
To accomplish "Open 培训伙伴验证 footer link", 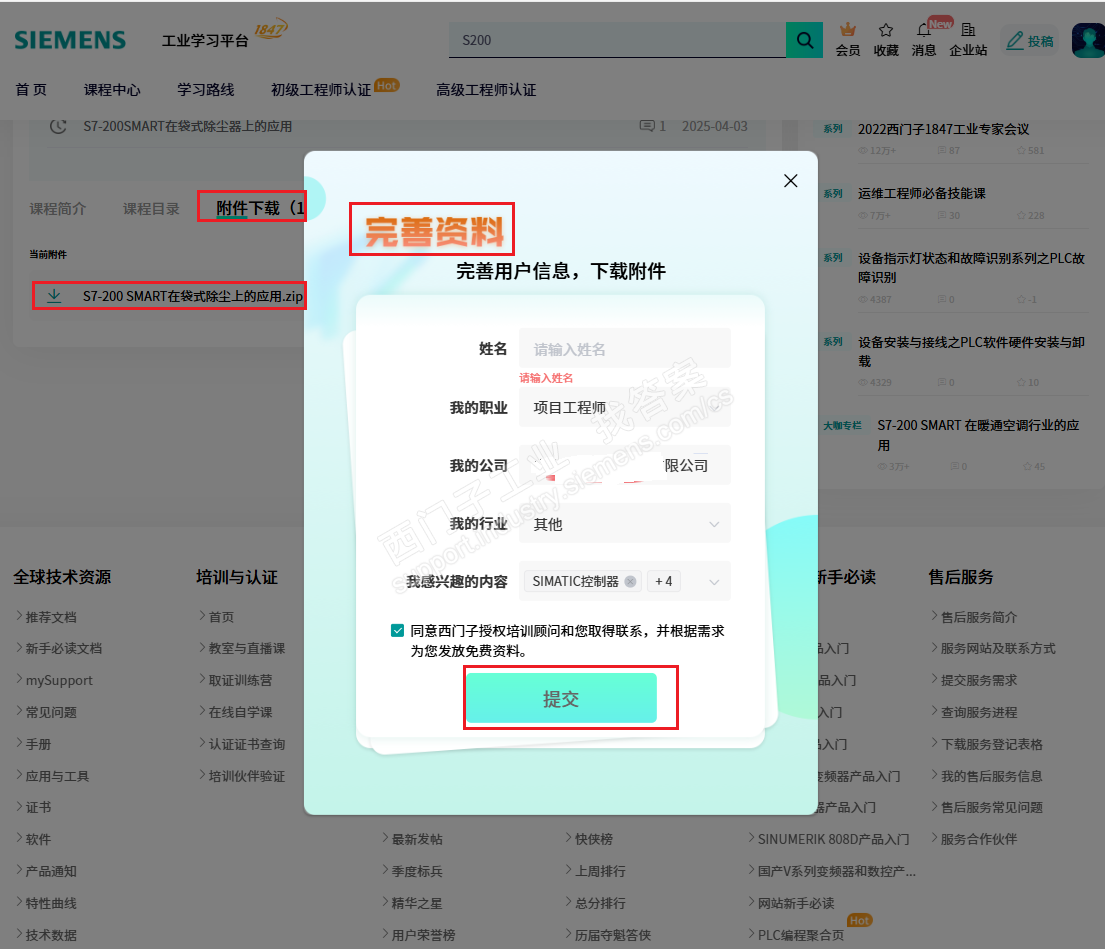I will coord(247,776).
